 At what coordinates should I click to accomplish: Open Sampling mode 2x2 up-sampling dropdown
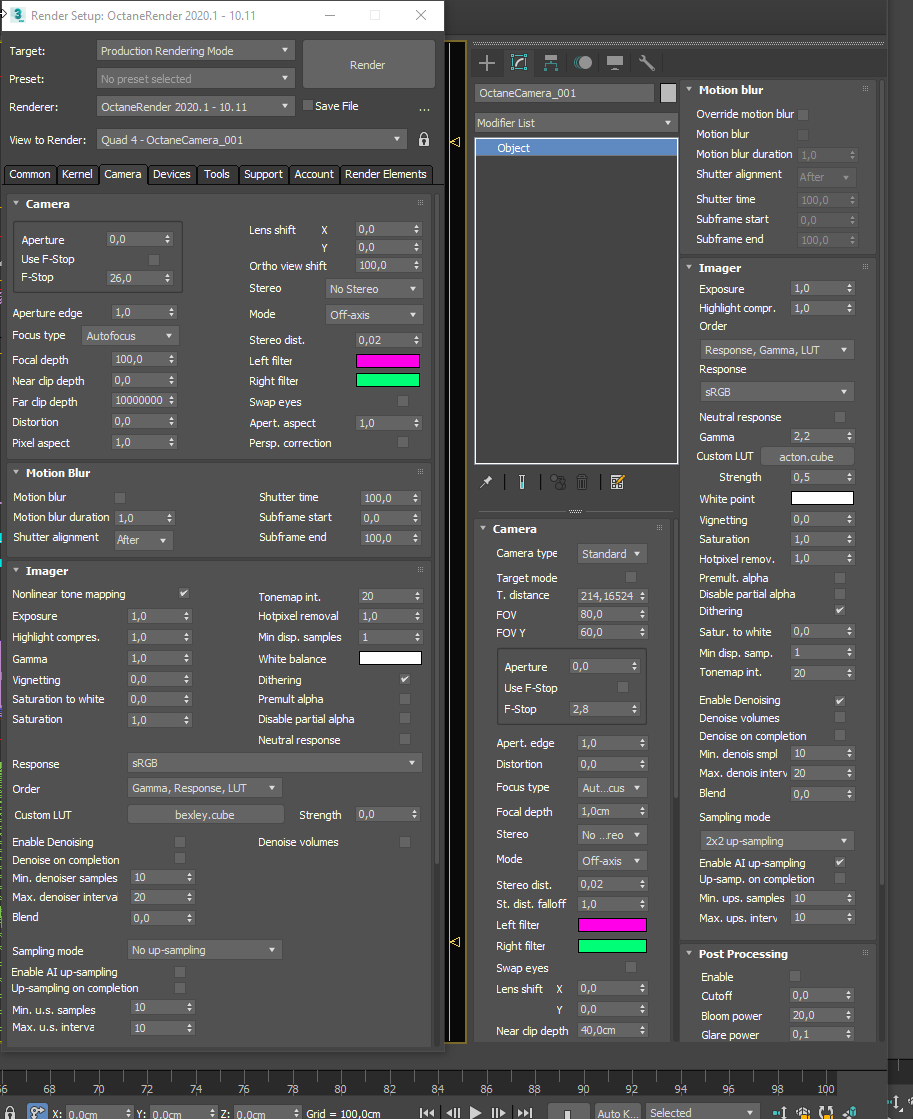777,841
